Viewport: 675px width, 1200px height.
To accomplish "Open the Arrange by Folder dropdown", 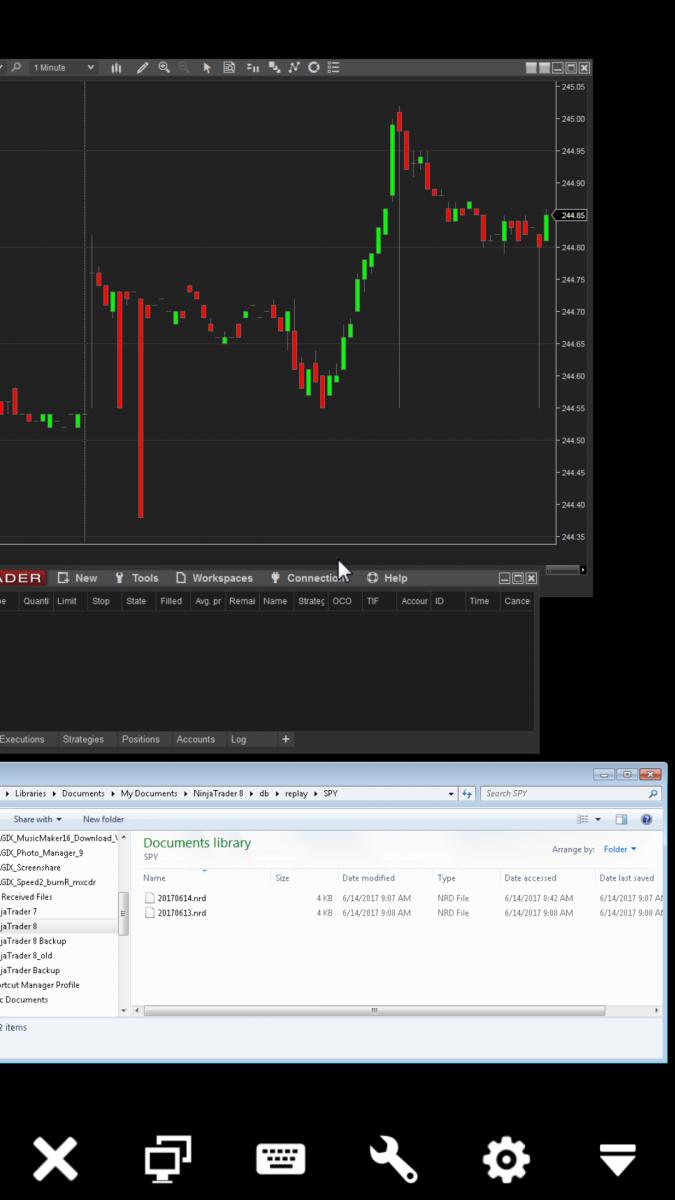I will [x=620, y=849].
